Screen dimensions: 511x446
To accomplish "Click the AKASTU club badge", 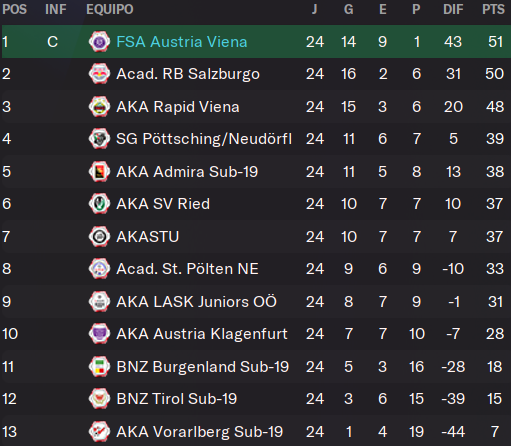I will point(99,237).
